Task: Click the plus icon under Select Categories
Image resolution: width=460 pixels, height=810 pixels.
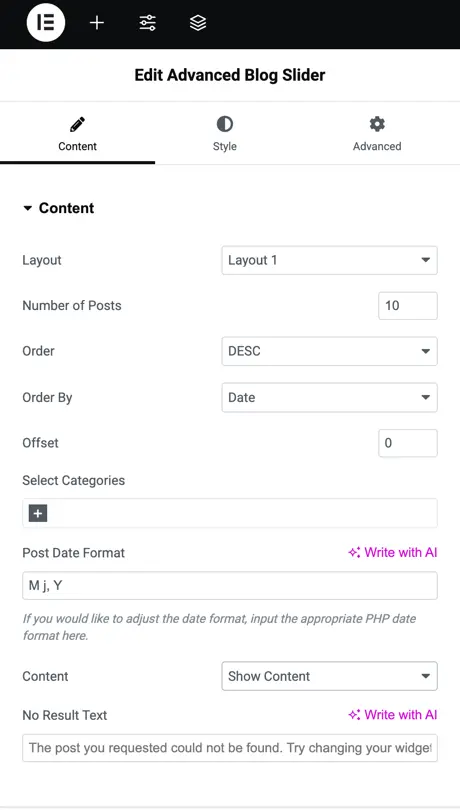Action: pyautogui.click(x=38, y=513)
